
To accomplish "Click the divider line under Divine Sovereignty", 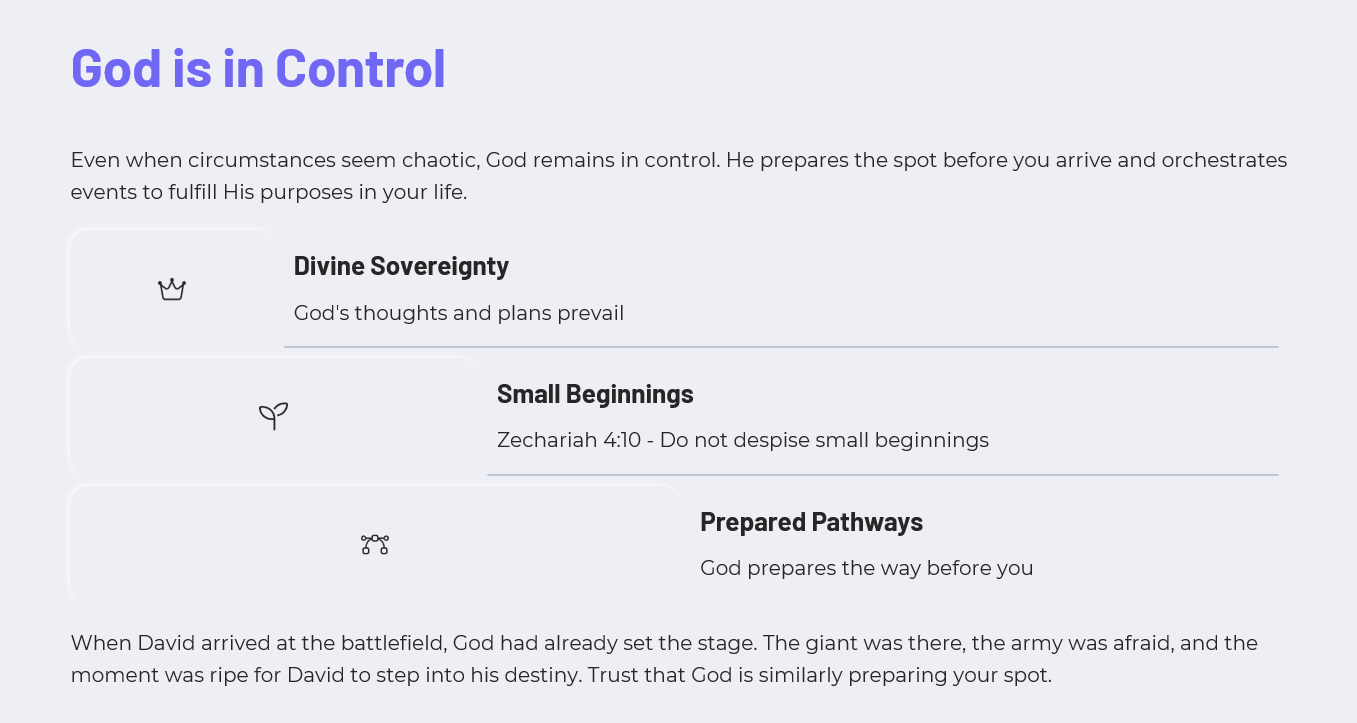I will (781, 347).
